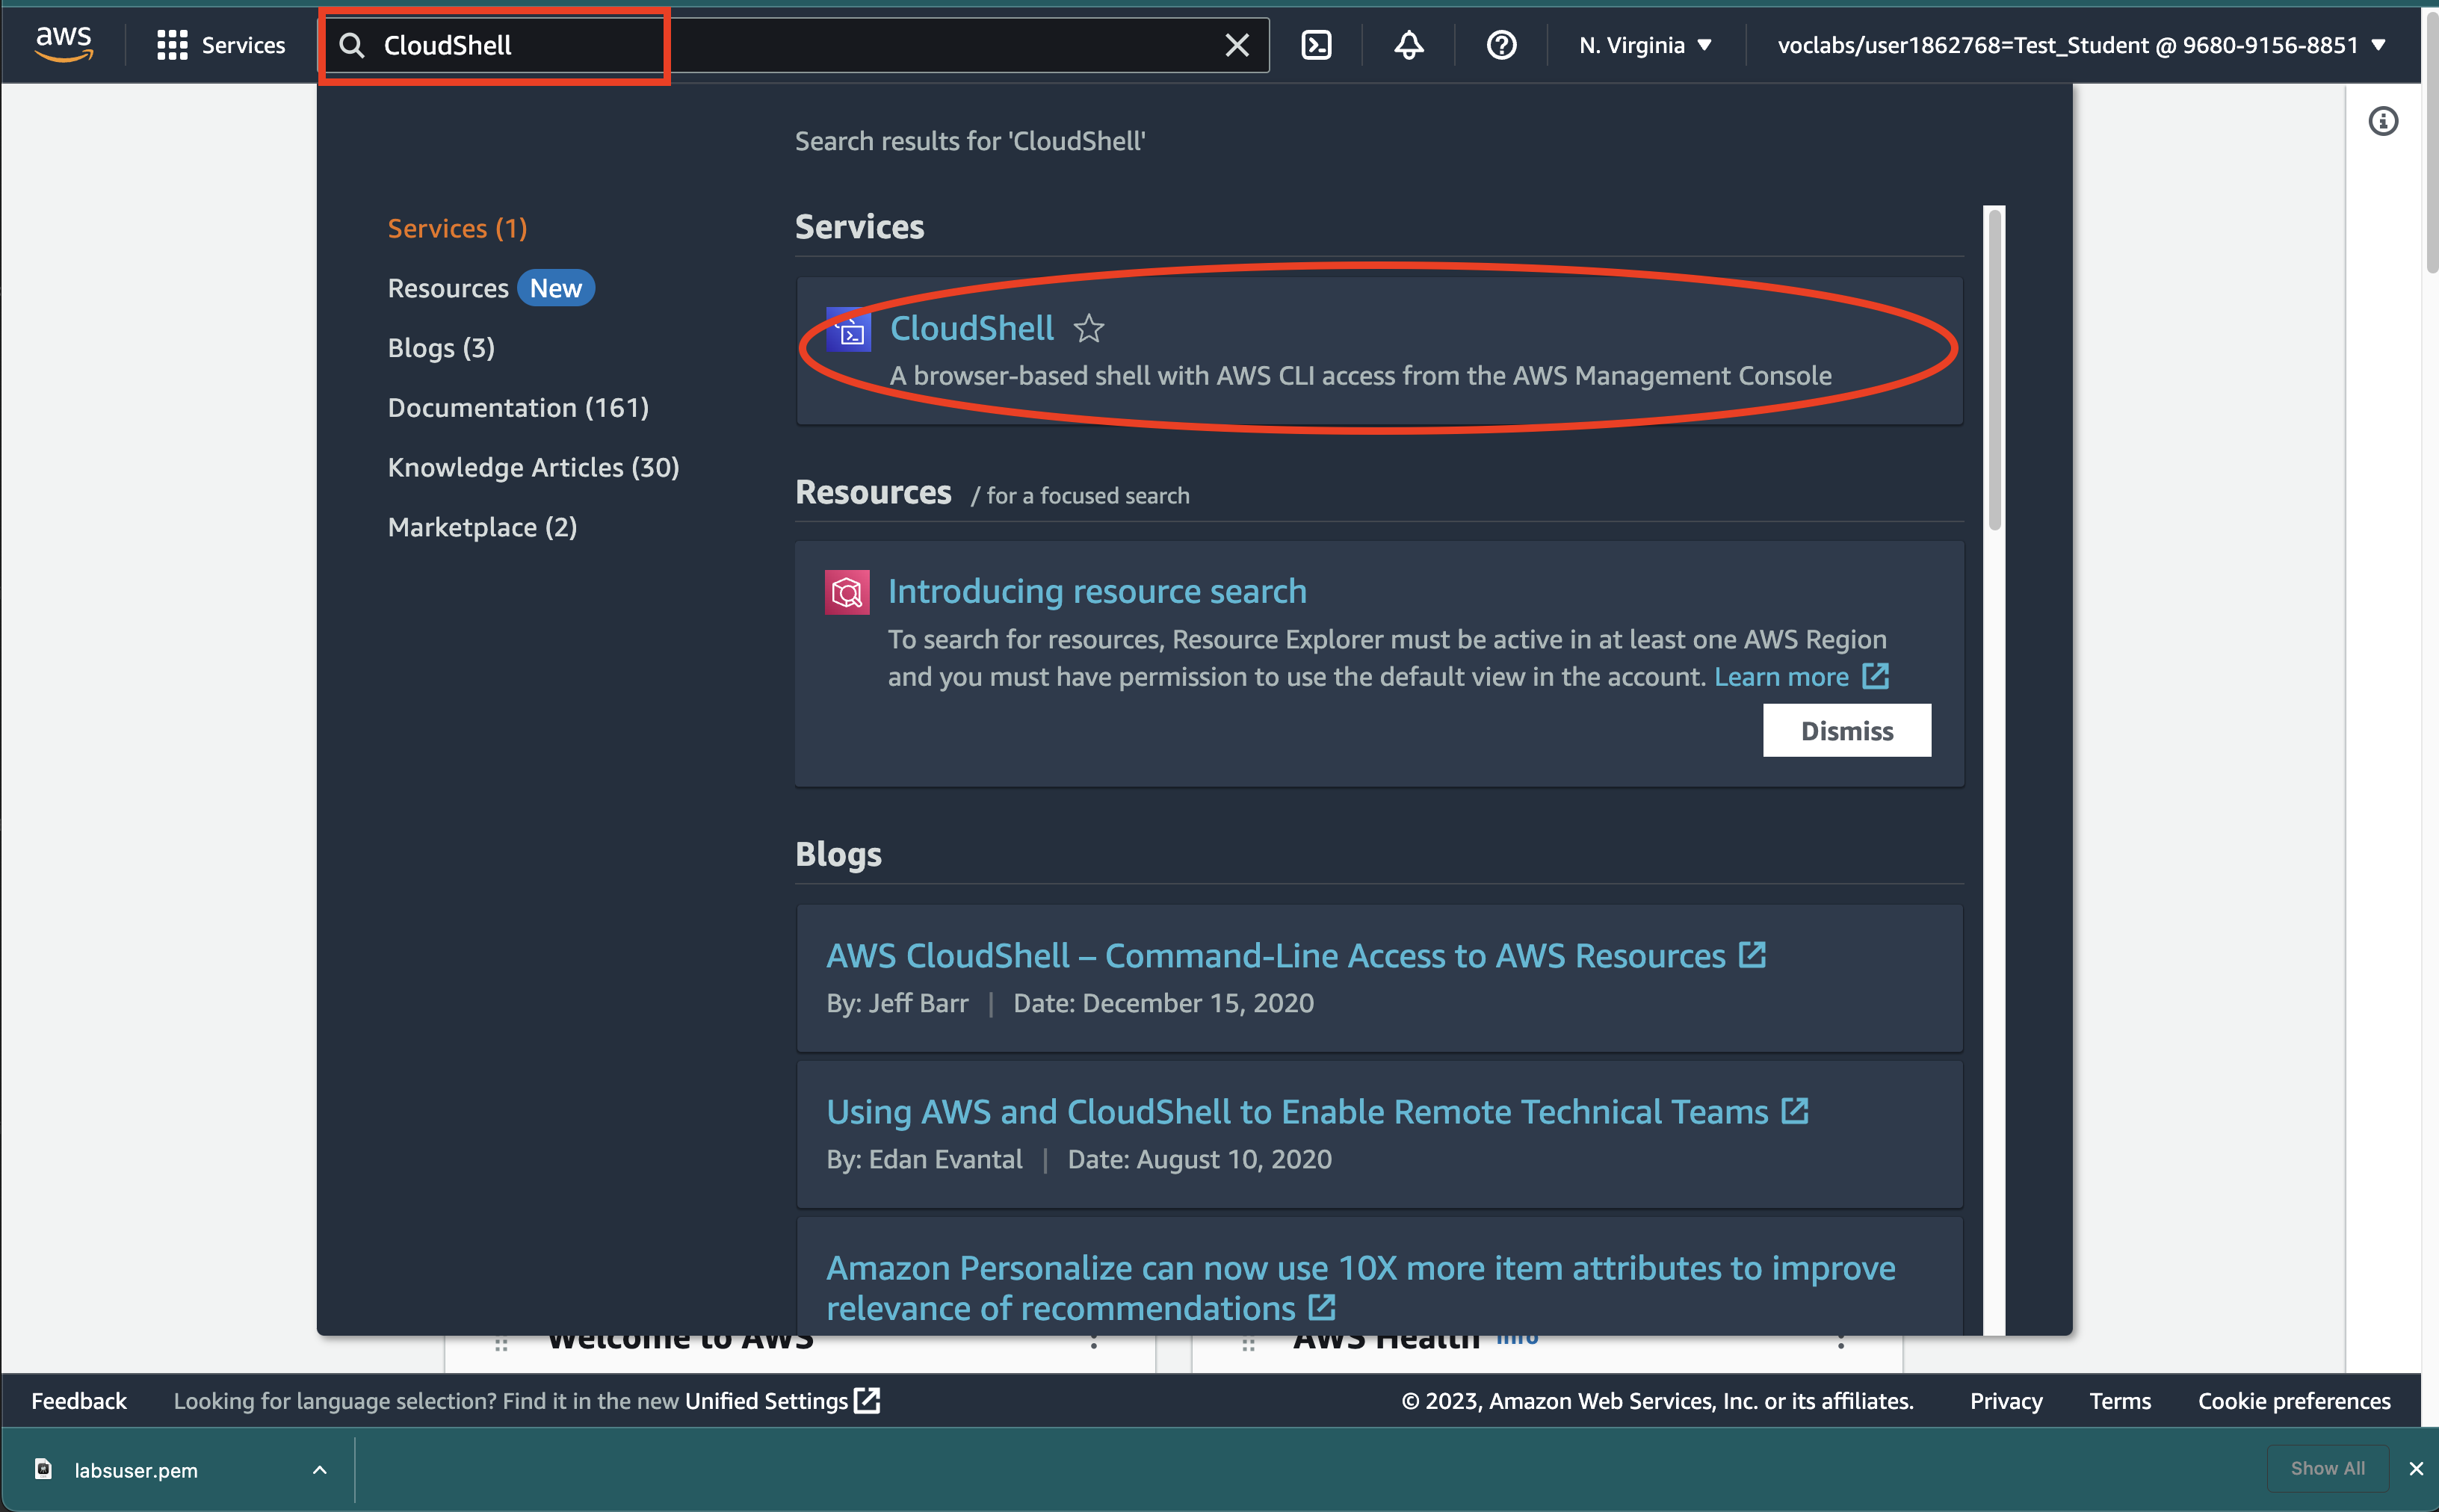Open Unified Settings link
Screen dimensions: 2439x1512
782,1400
